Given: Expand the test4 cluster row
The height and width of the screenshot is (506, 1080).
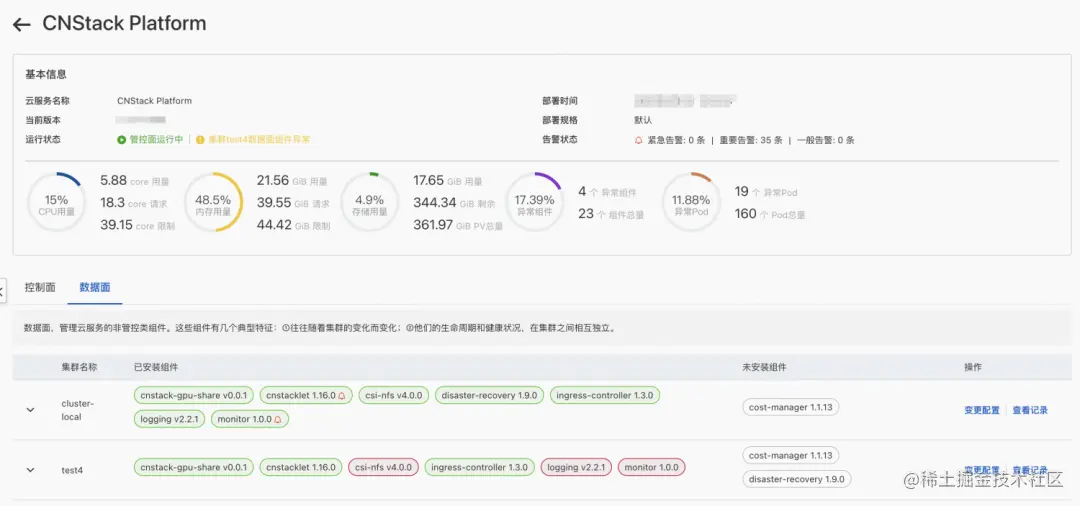Looking at the screenshot, I should pyautogui.click(x=30, y=470).
